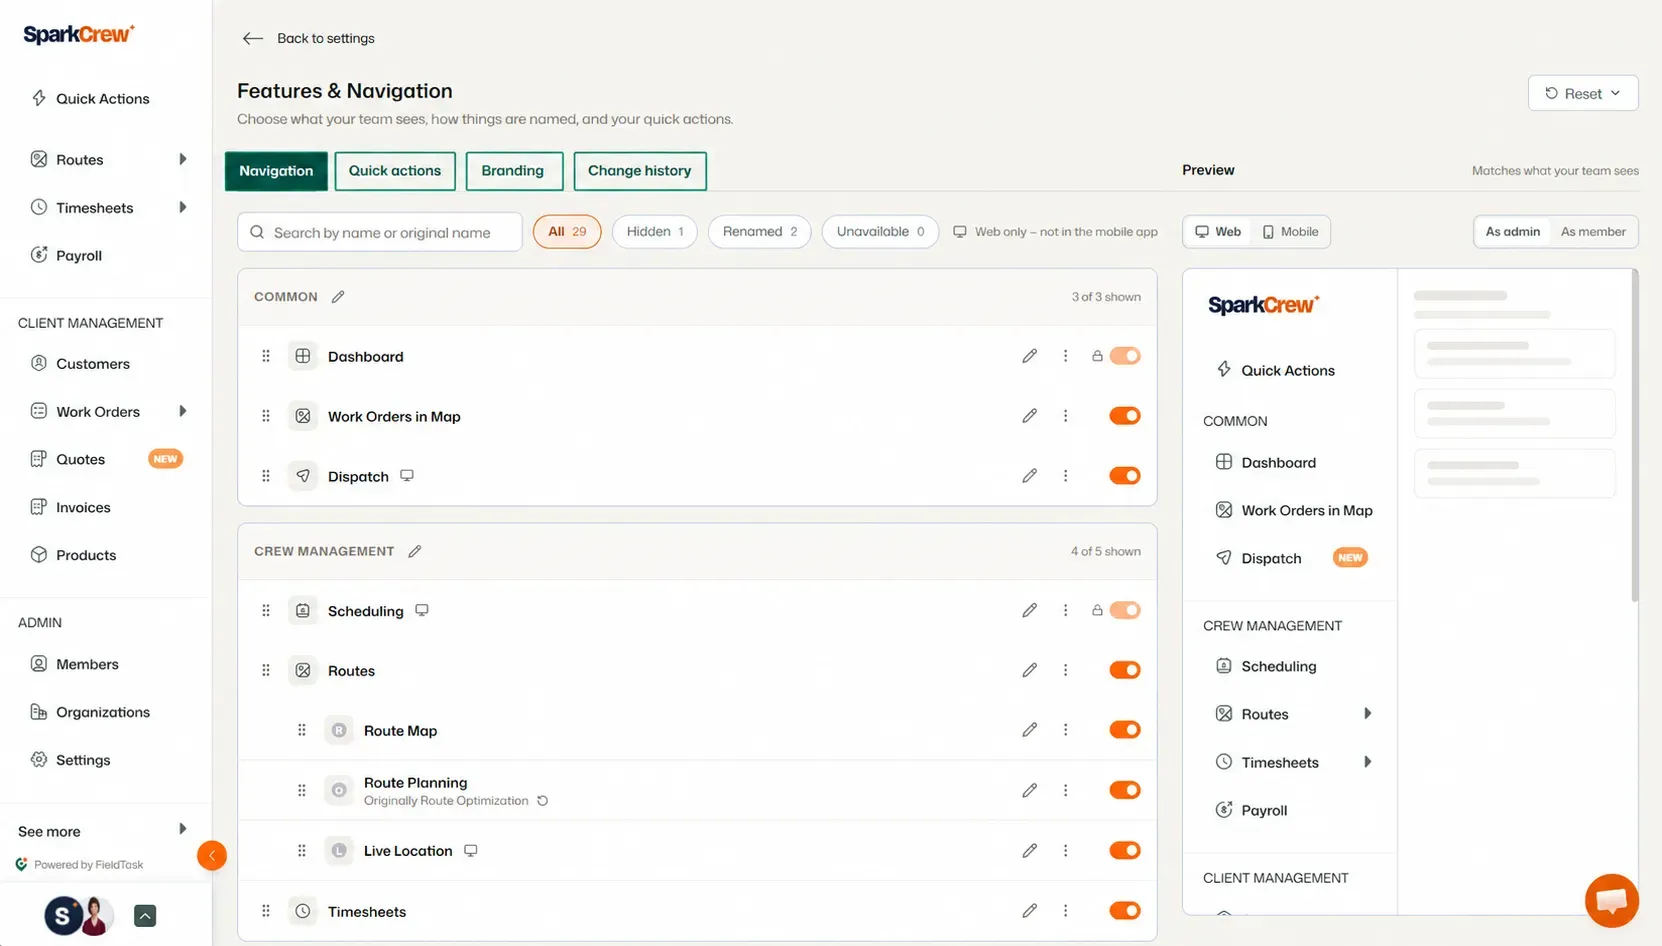Disable the Route Map toggle
The width and height of the screenshot is (1662, 946).
click(x=1125, y=730)
